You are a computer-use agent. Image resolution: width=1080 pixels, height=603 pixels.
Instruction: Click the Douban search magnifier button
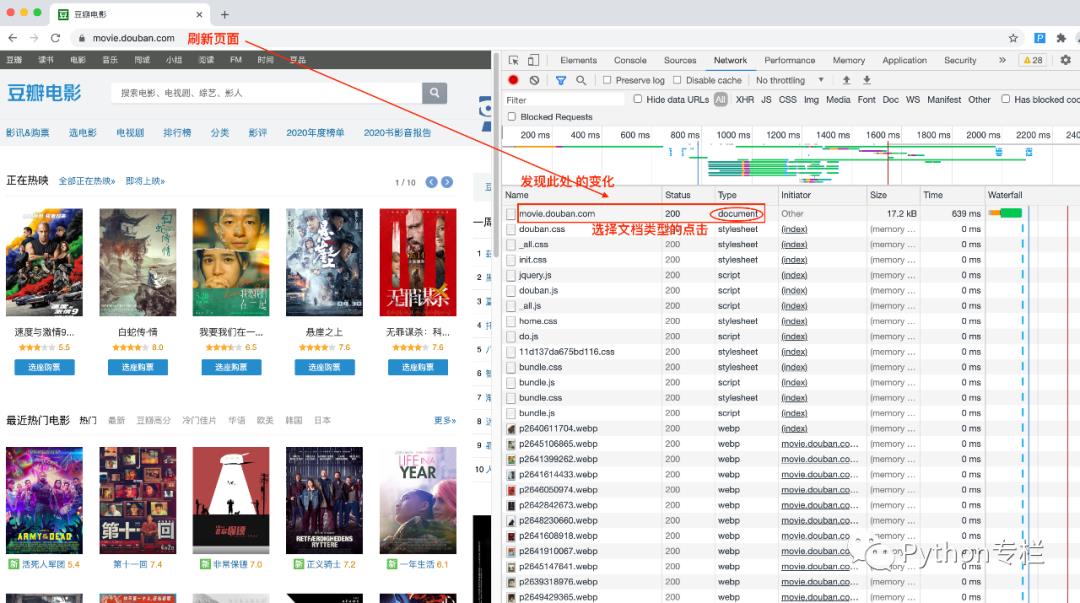(x=434, y=92)
